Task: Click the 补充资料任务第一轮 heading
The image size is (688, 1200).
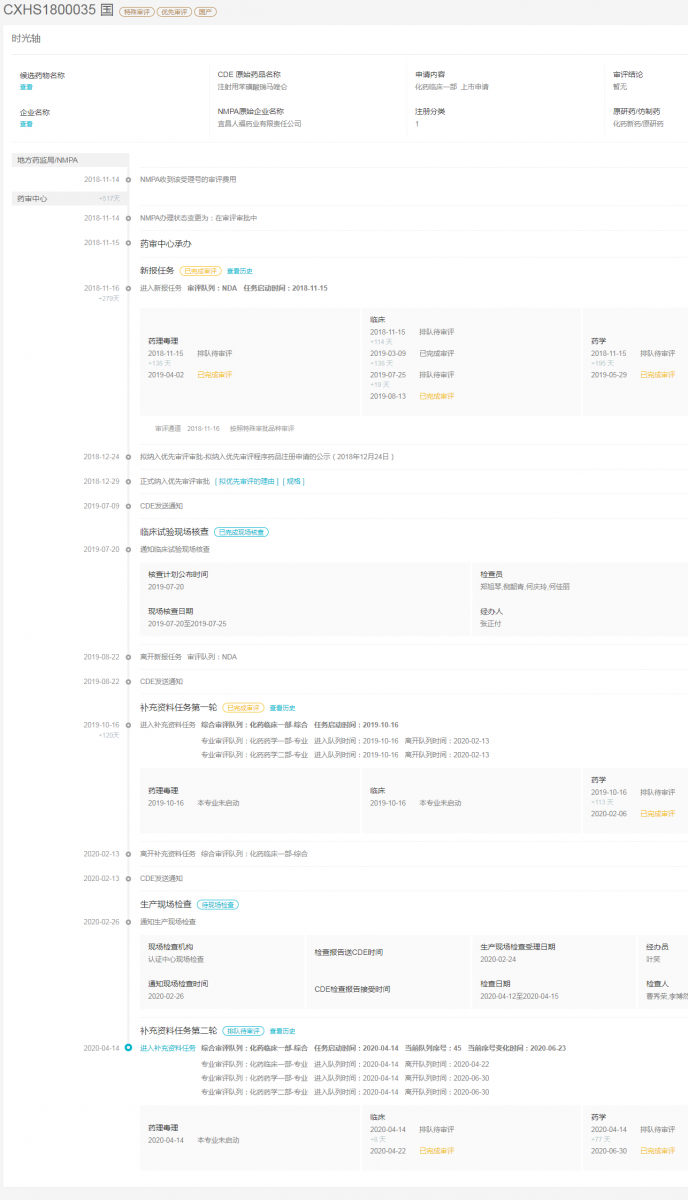Action: click(x=178, y=707)
